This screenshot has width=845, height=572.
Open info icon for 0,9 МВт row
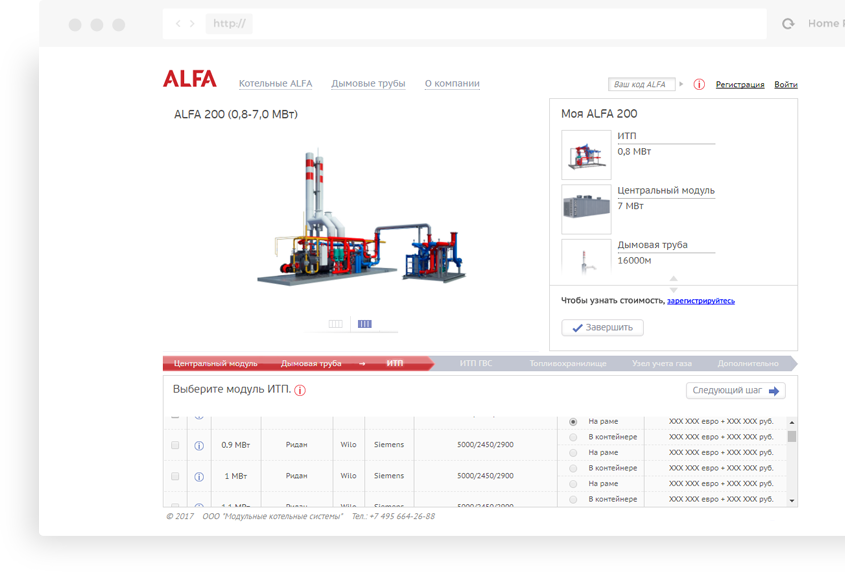(199, 446)
